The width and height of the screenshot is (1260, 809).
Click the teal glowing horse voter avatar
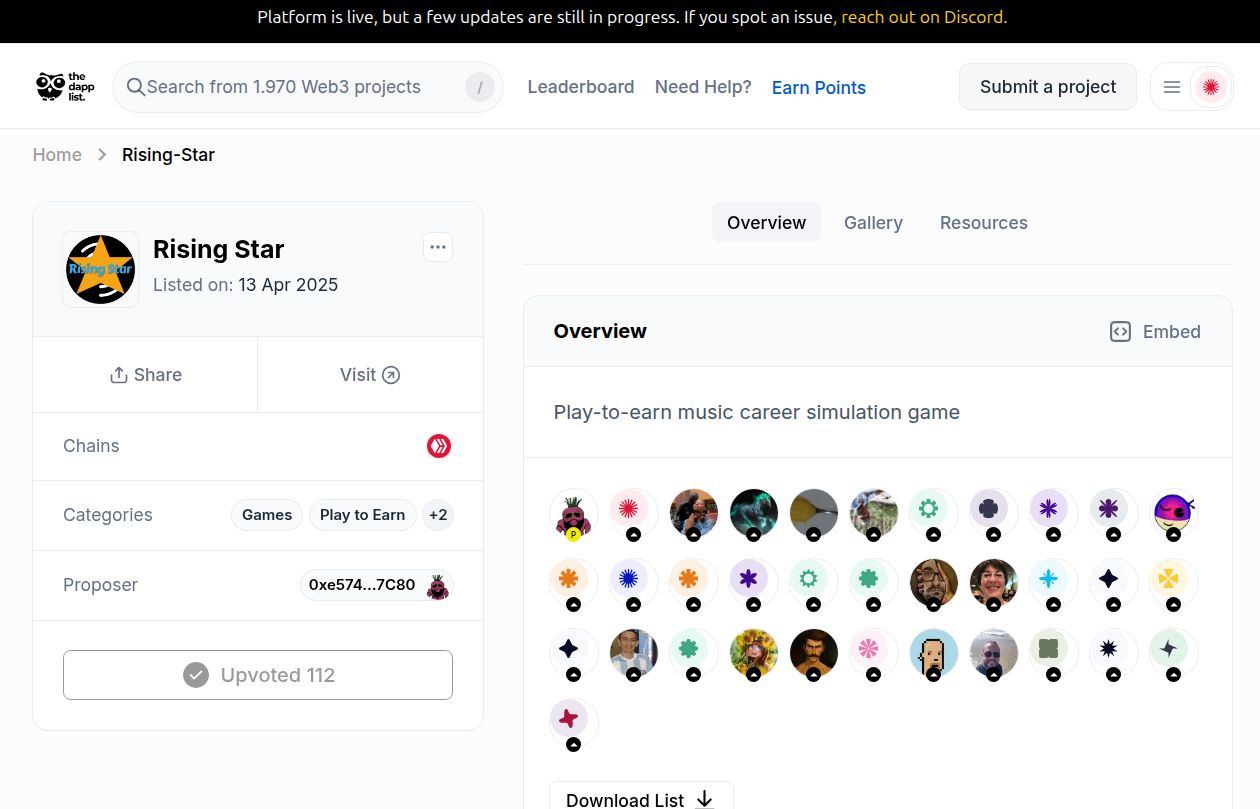point(753,514)
